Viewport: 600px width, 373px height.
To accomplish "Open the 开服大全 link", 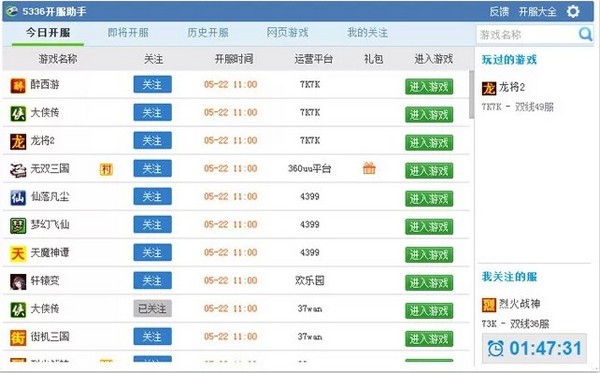I will (537, 11).
